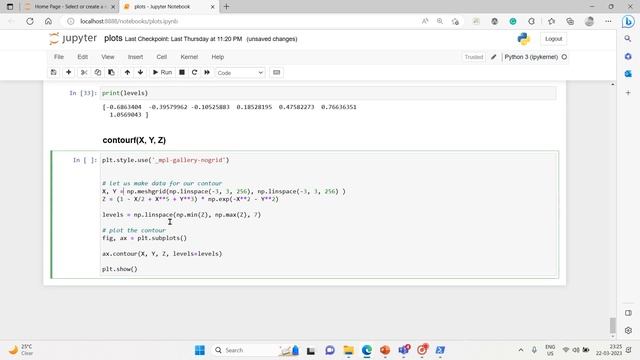
Task: Click Last Checkpoint text
Action: [x=183, y=39]
